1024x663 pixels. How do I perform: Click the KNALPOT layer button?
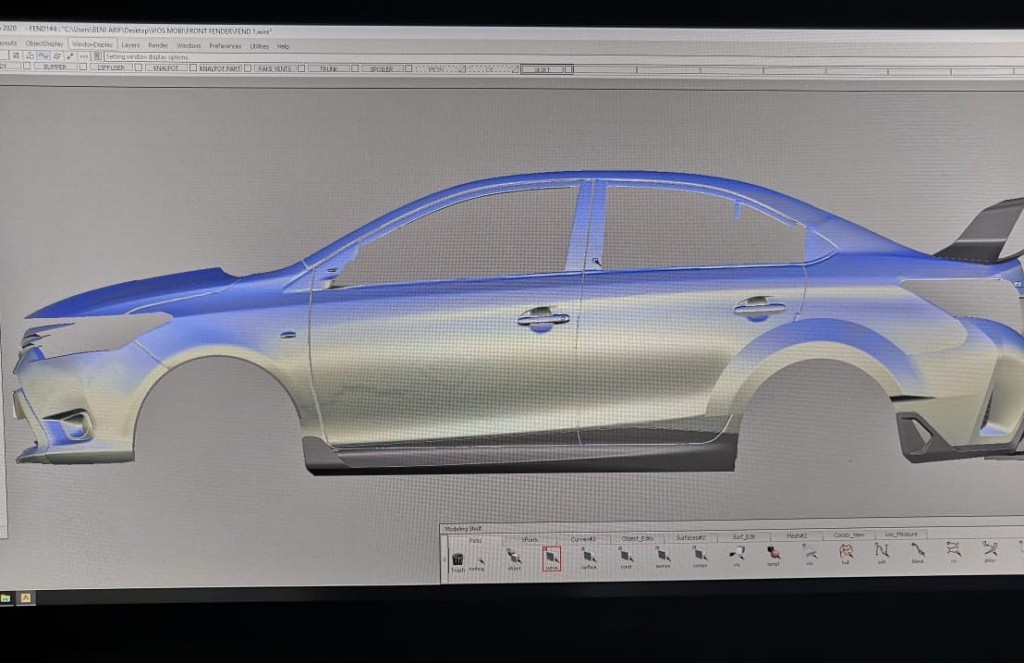[164, 68]
